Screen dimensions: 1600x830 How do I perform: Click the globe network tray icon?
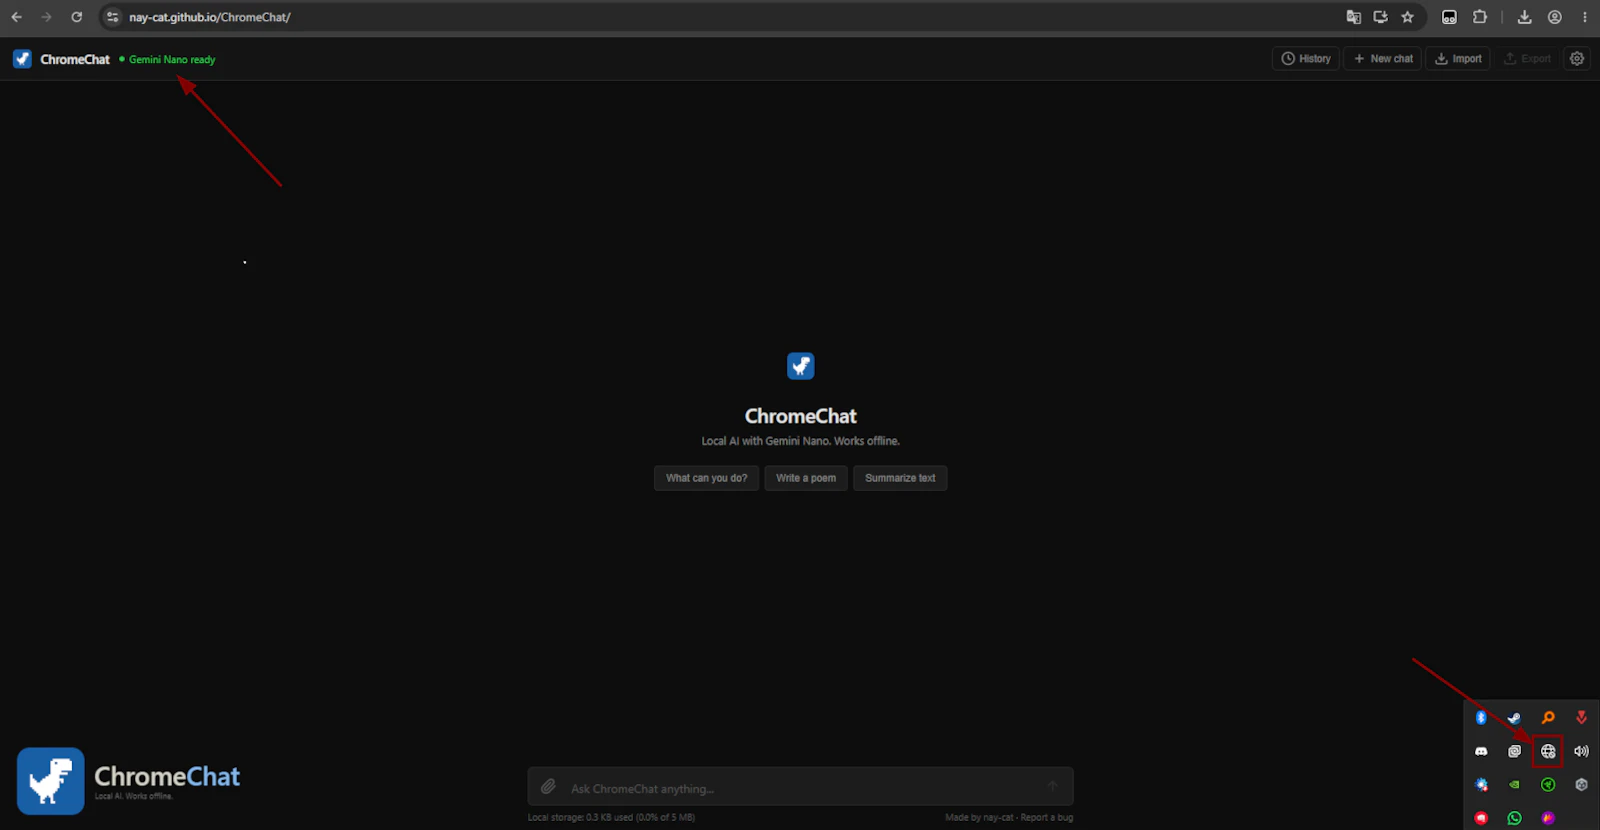coord(1548,751)
